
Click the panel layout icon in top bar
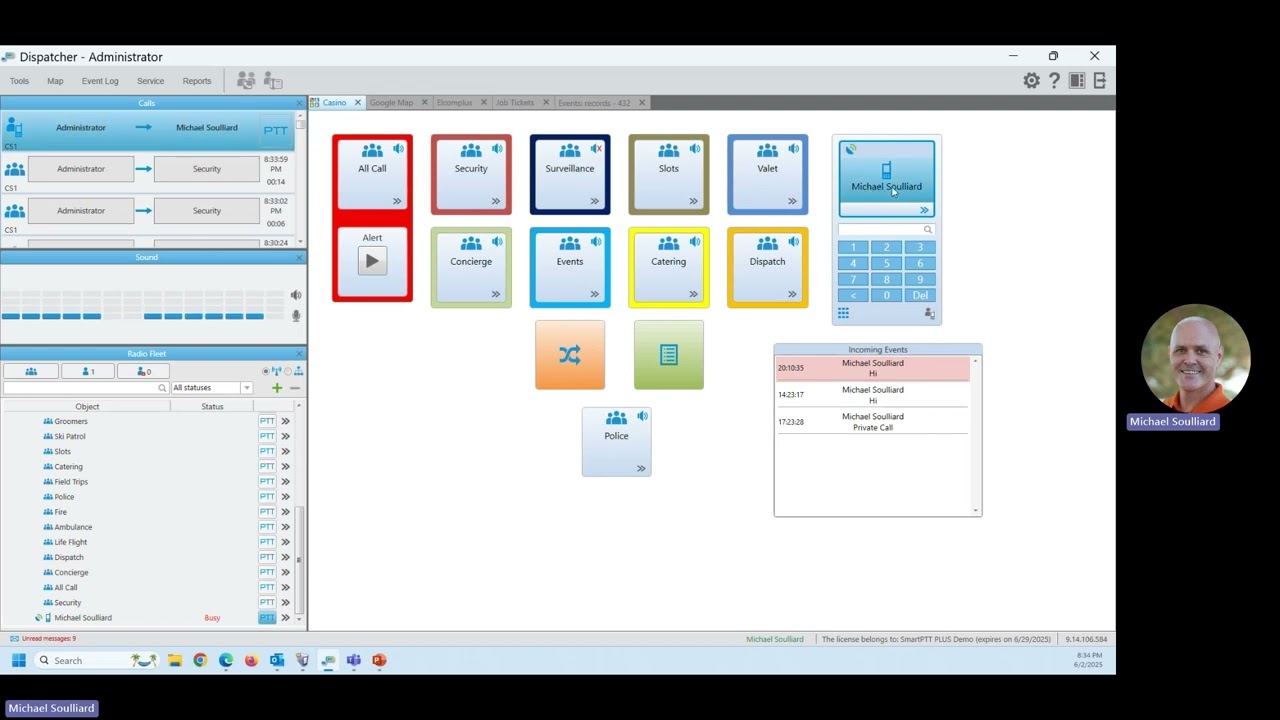[x=1077, y=81]
